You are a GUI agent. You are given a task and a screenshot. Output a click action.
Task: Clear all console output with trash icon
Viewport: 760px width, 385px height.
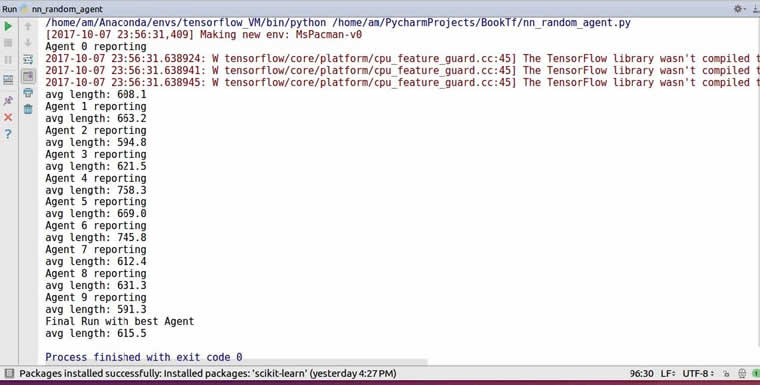tap(28, 109)
